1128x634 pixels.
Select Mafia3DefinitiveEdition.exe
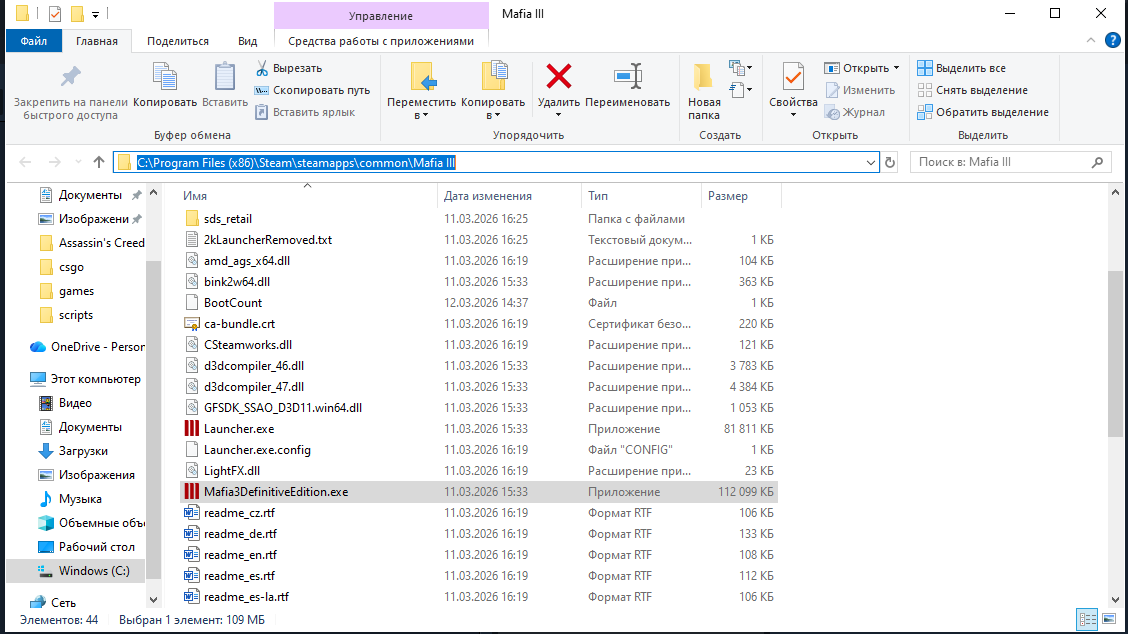pos(478,492)
